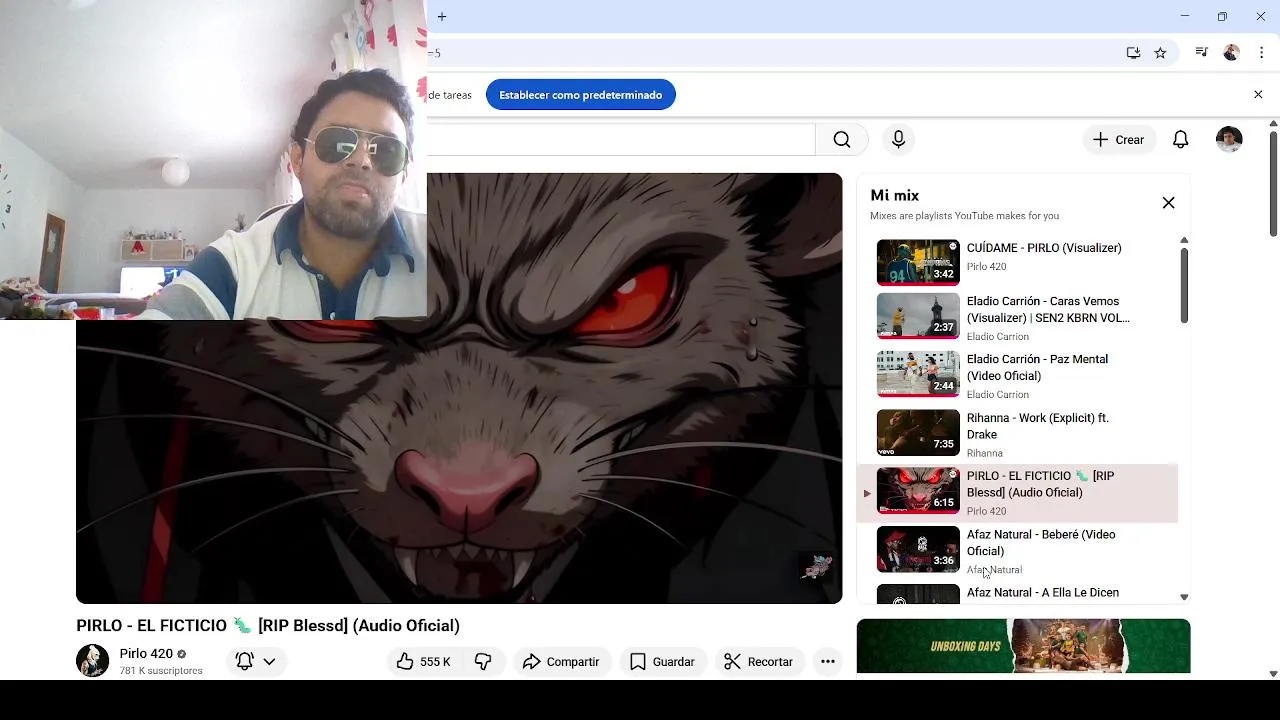Click the channel watermark on the video
Viewport: 1280px width, 720px height.
click(816, 567)
